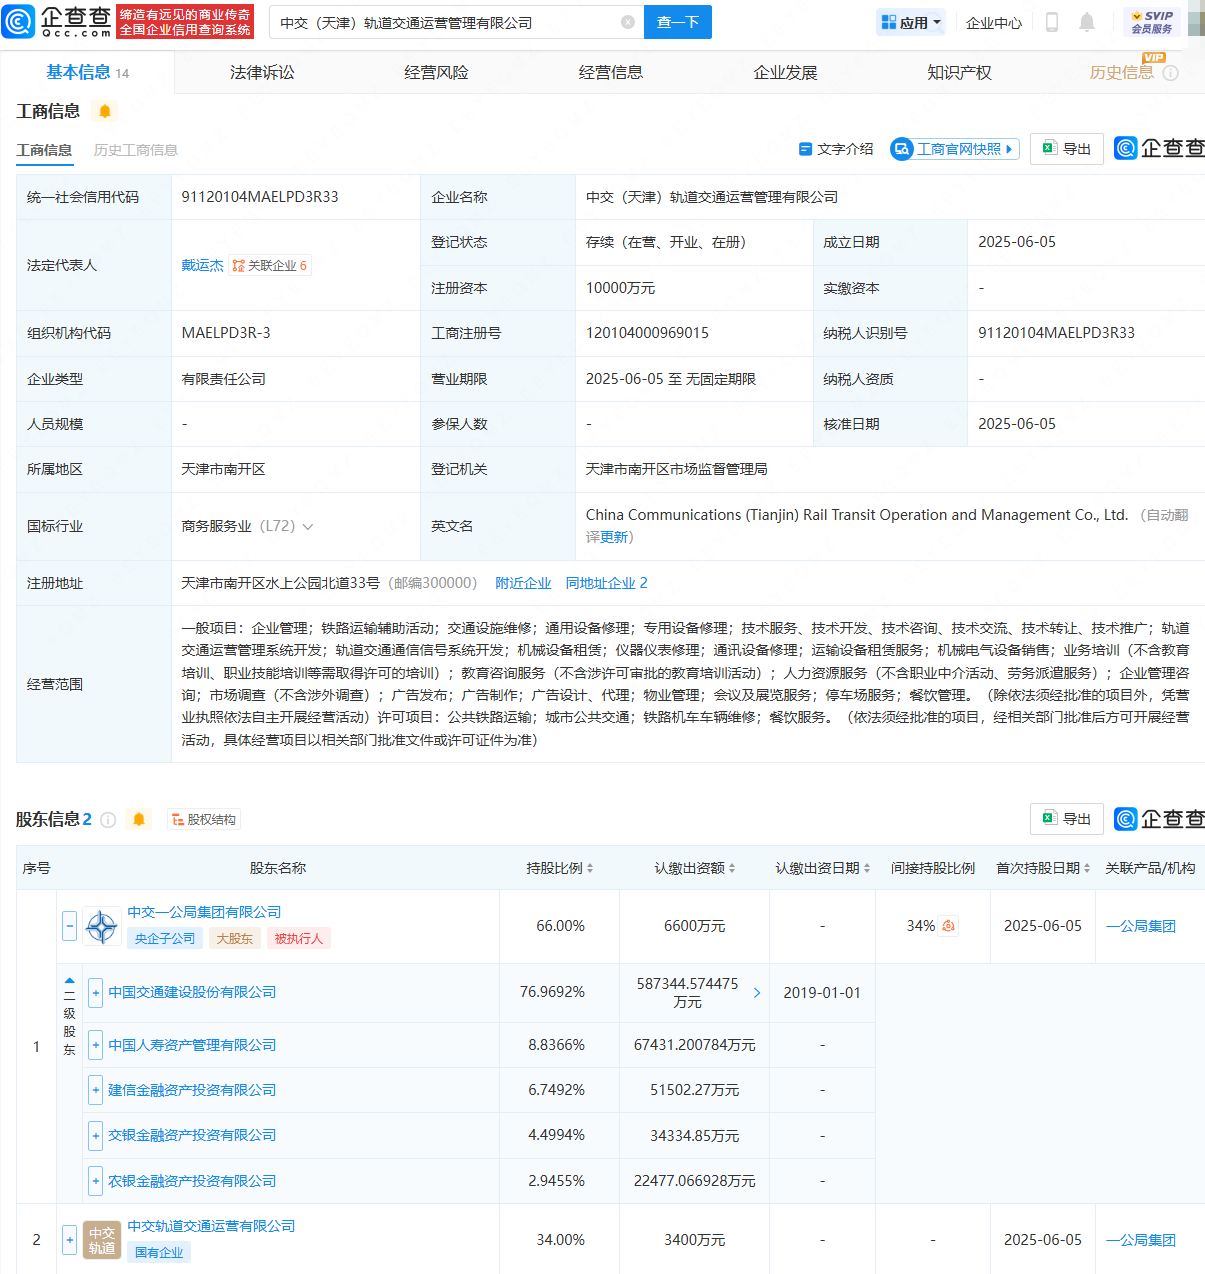Viewport: 1205px width, 1274px height.
Task: Open 同地址企业 2 link
Action: pos(607,583)
